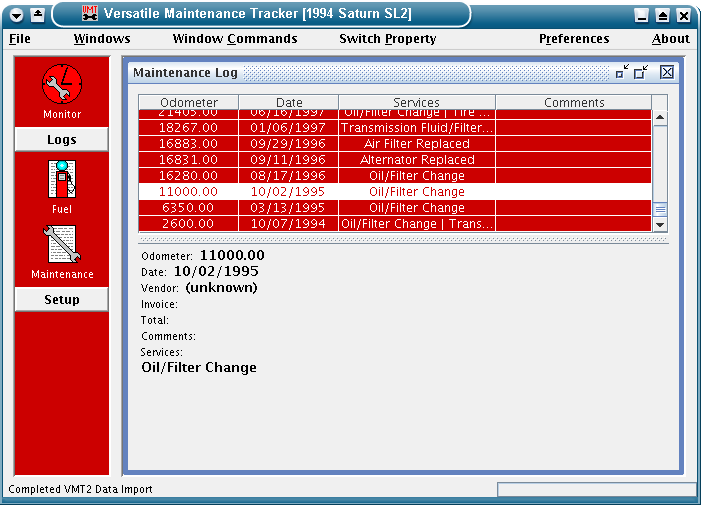Click the shrink icon on Maintenance Log panel
Image resolution: width=701 pixels, height=505 pixels.
pyautogui.click(x=622, y=72)
